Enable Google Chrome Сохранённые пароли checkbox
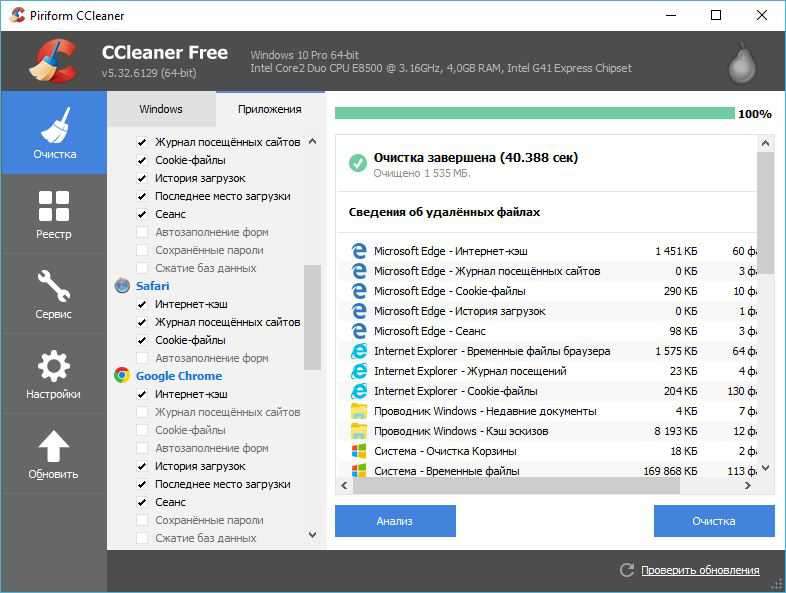Image resolution: width=786 pixels, height=593 pixels. [142, 520]
